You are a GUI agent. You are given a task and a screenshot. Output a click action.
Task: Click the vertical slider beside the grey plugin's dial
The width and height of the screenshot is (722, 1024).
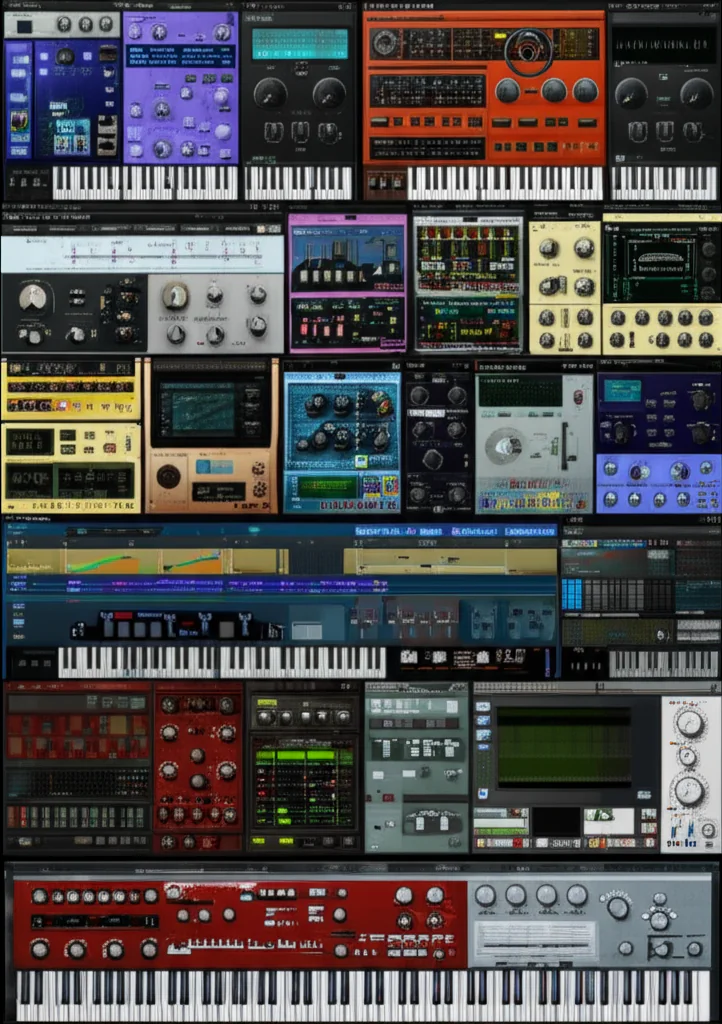pyautogui.click(x=565, y=445)
